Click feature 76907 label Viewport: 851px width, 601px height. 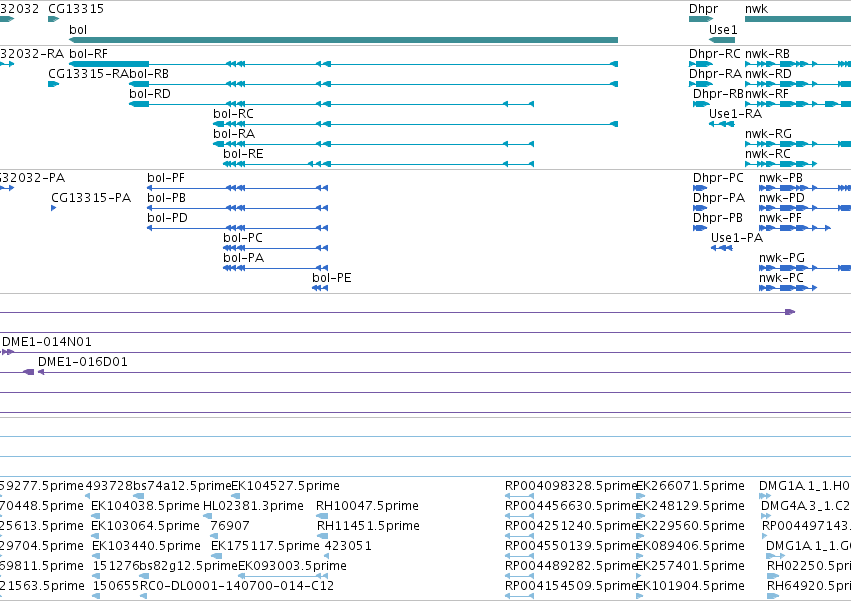230,526
